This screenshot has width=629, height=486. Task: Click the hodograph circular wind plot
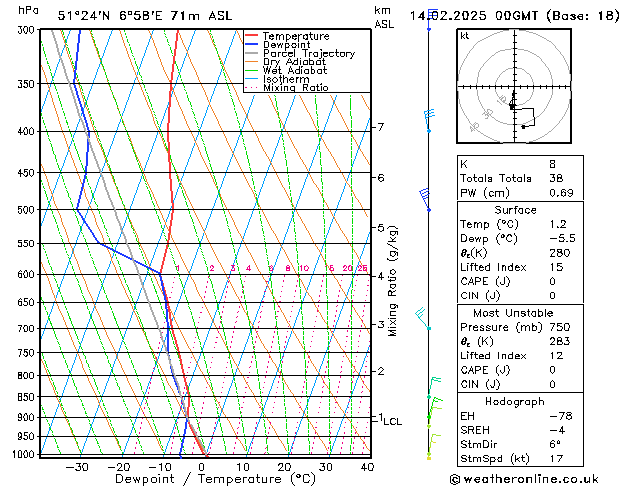coord(512,91)
